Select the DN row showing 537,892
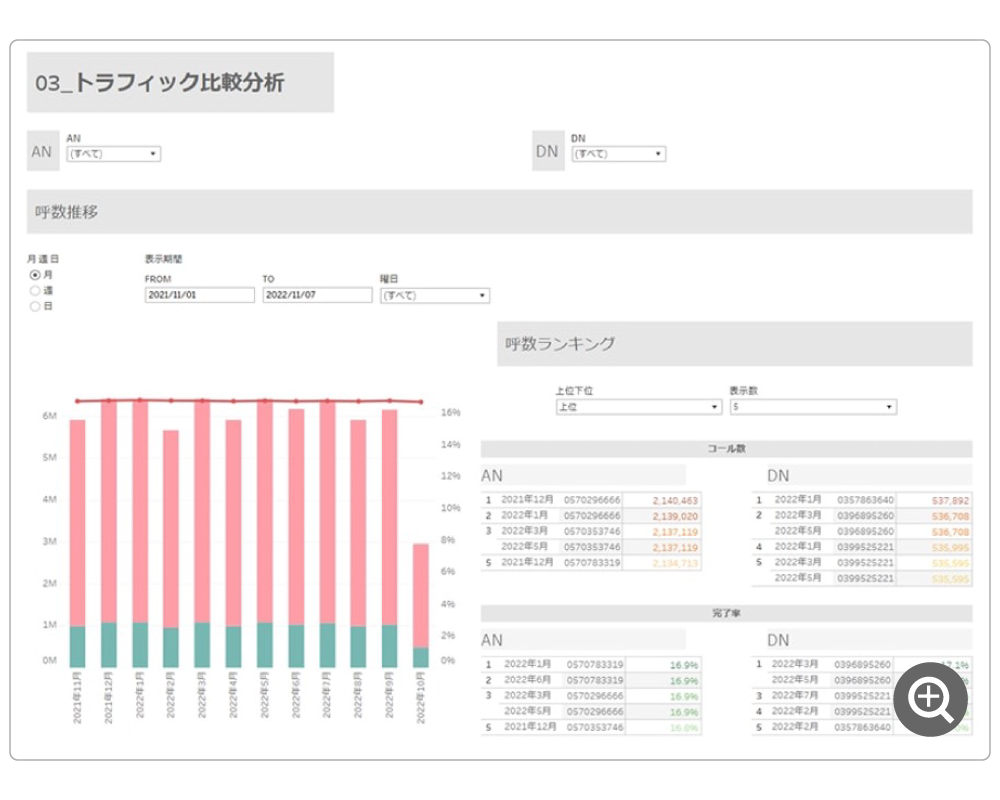This screenshot has height=800, width=1000. pos(862,500)
